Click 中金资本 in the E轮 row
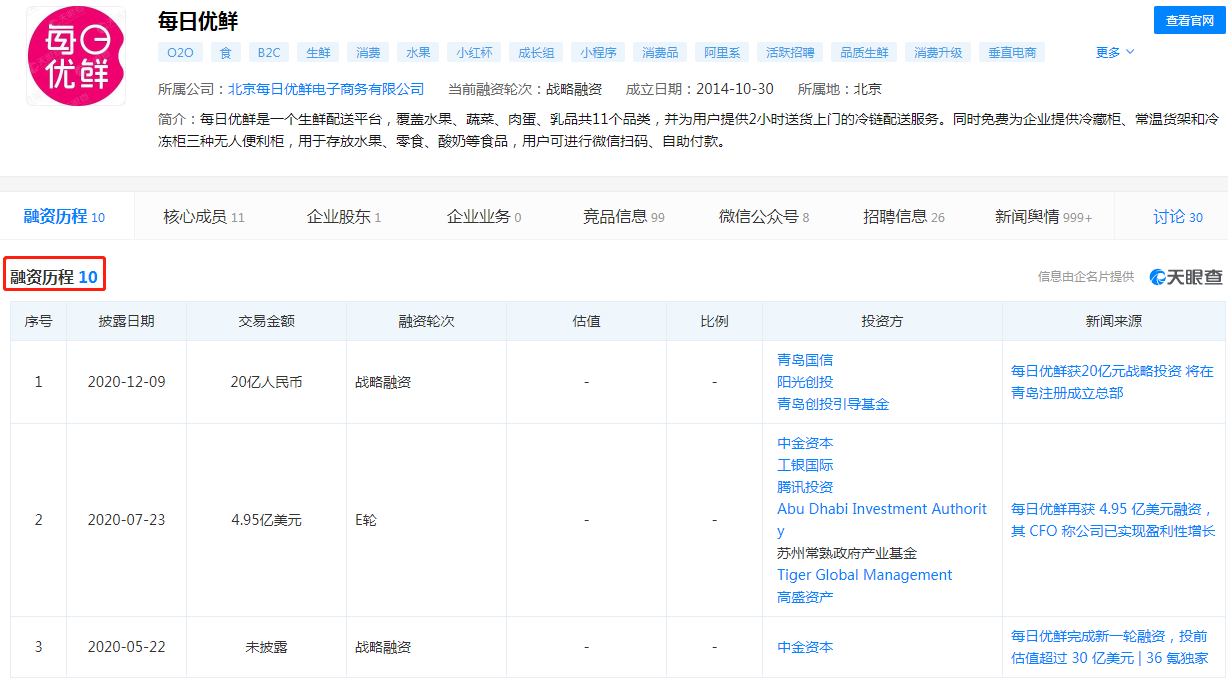 pyautogui.click(x=805, y=443)
